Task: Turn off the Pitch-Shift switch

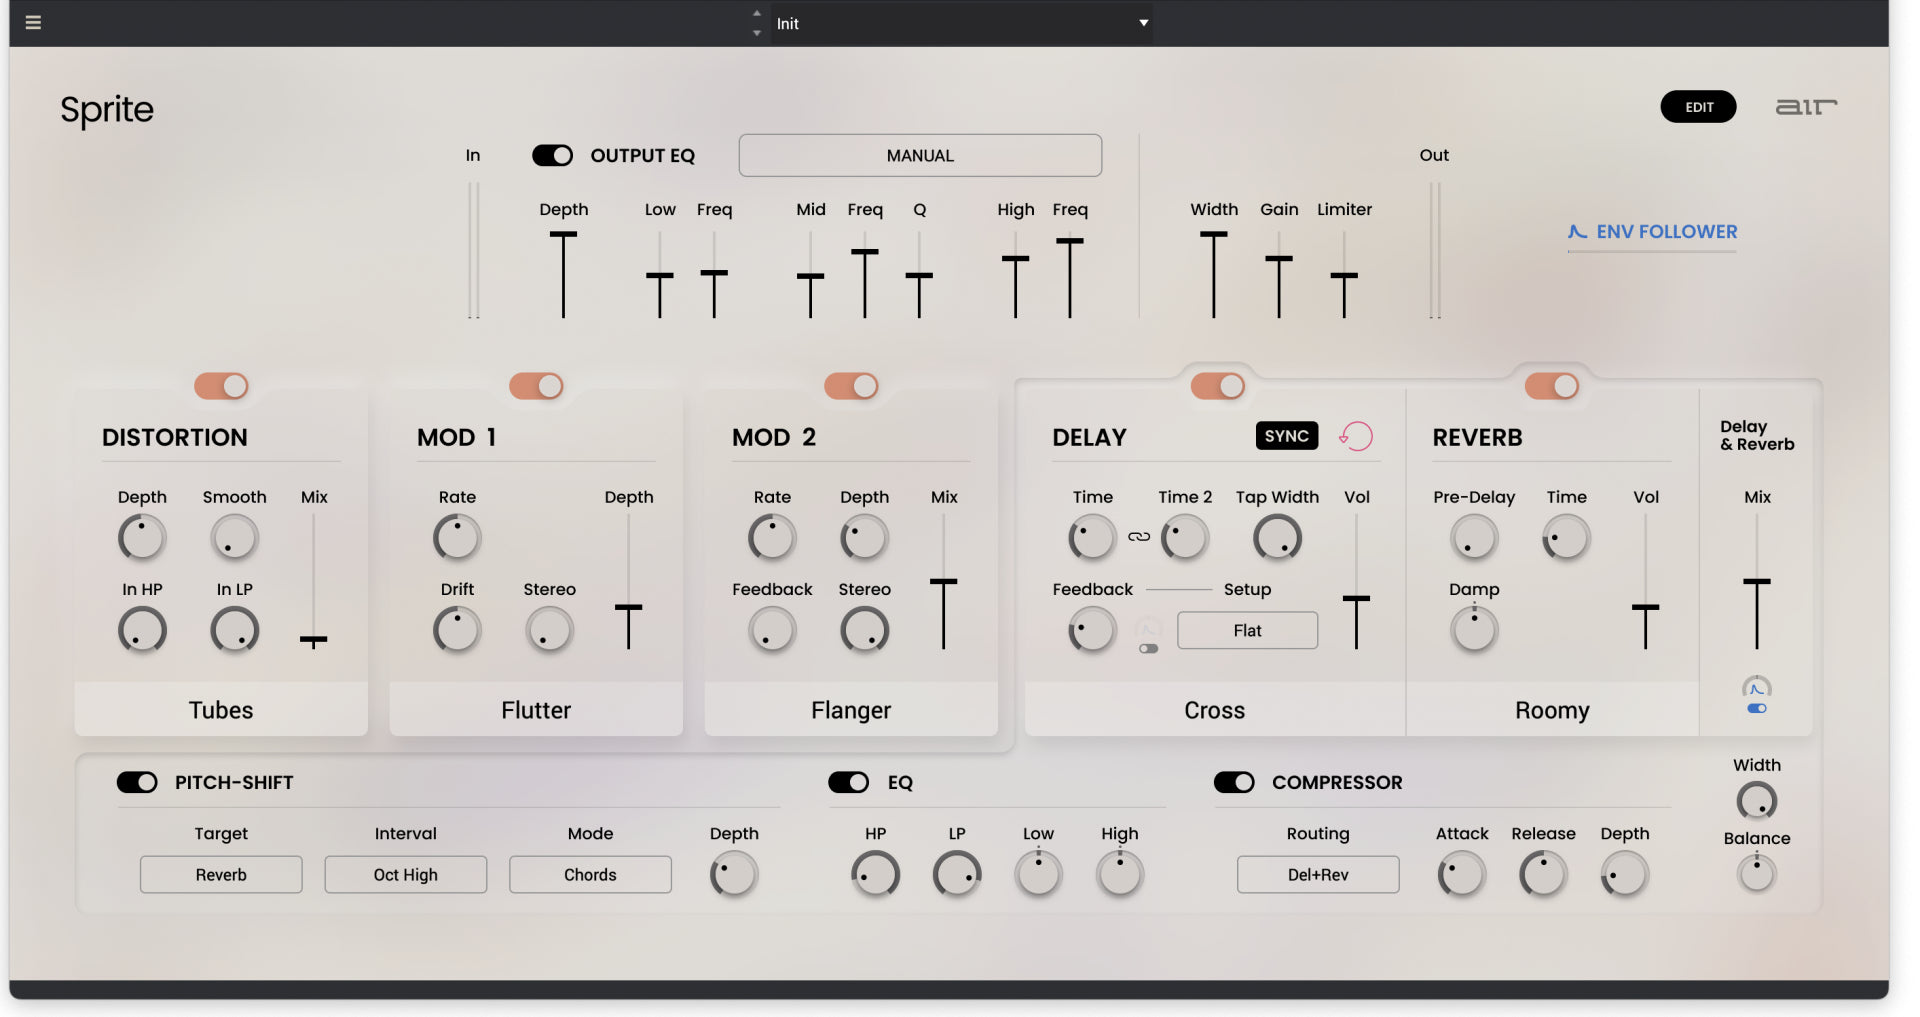Action: click(x=137, y=782)
